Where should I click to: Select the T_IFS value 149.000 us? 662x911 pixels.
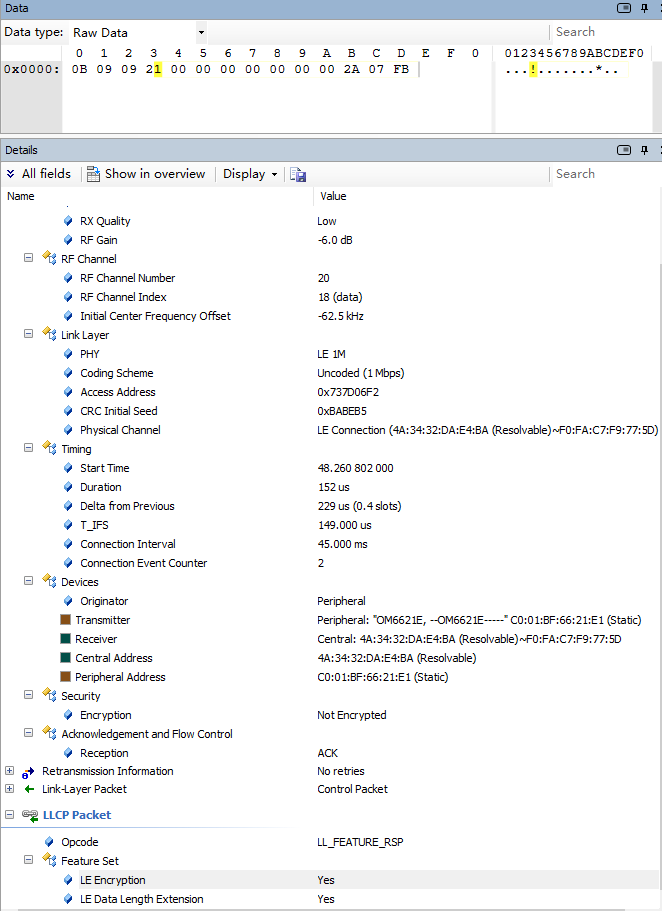[x=345, y=525]
